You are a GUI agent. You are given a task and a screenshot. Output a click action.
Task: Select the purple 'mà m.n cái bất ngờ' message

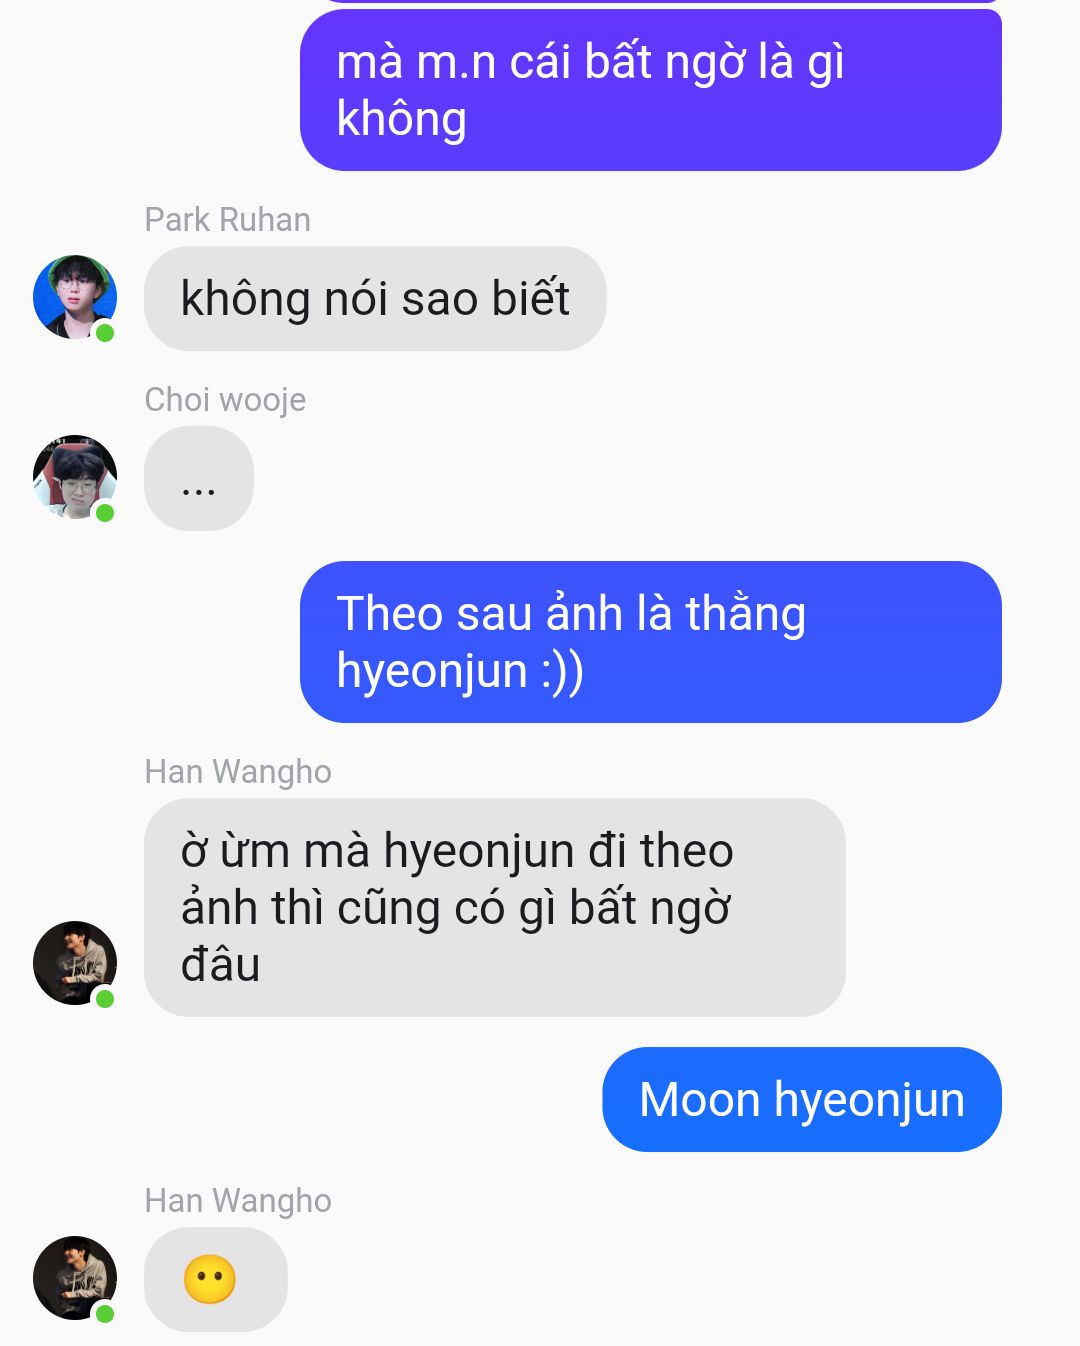pyautogui.click(x=651, y=90)
